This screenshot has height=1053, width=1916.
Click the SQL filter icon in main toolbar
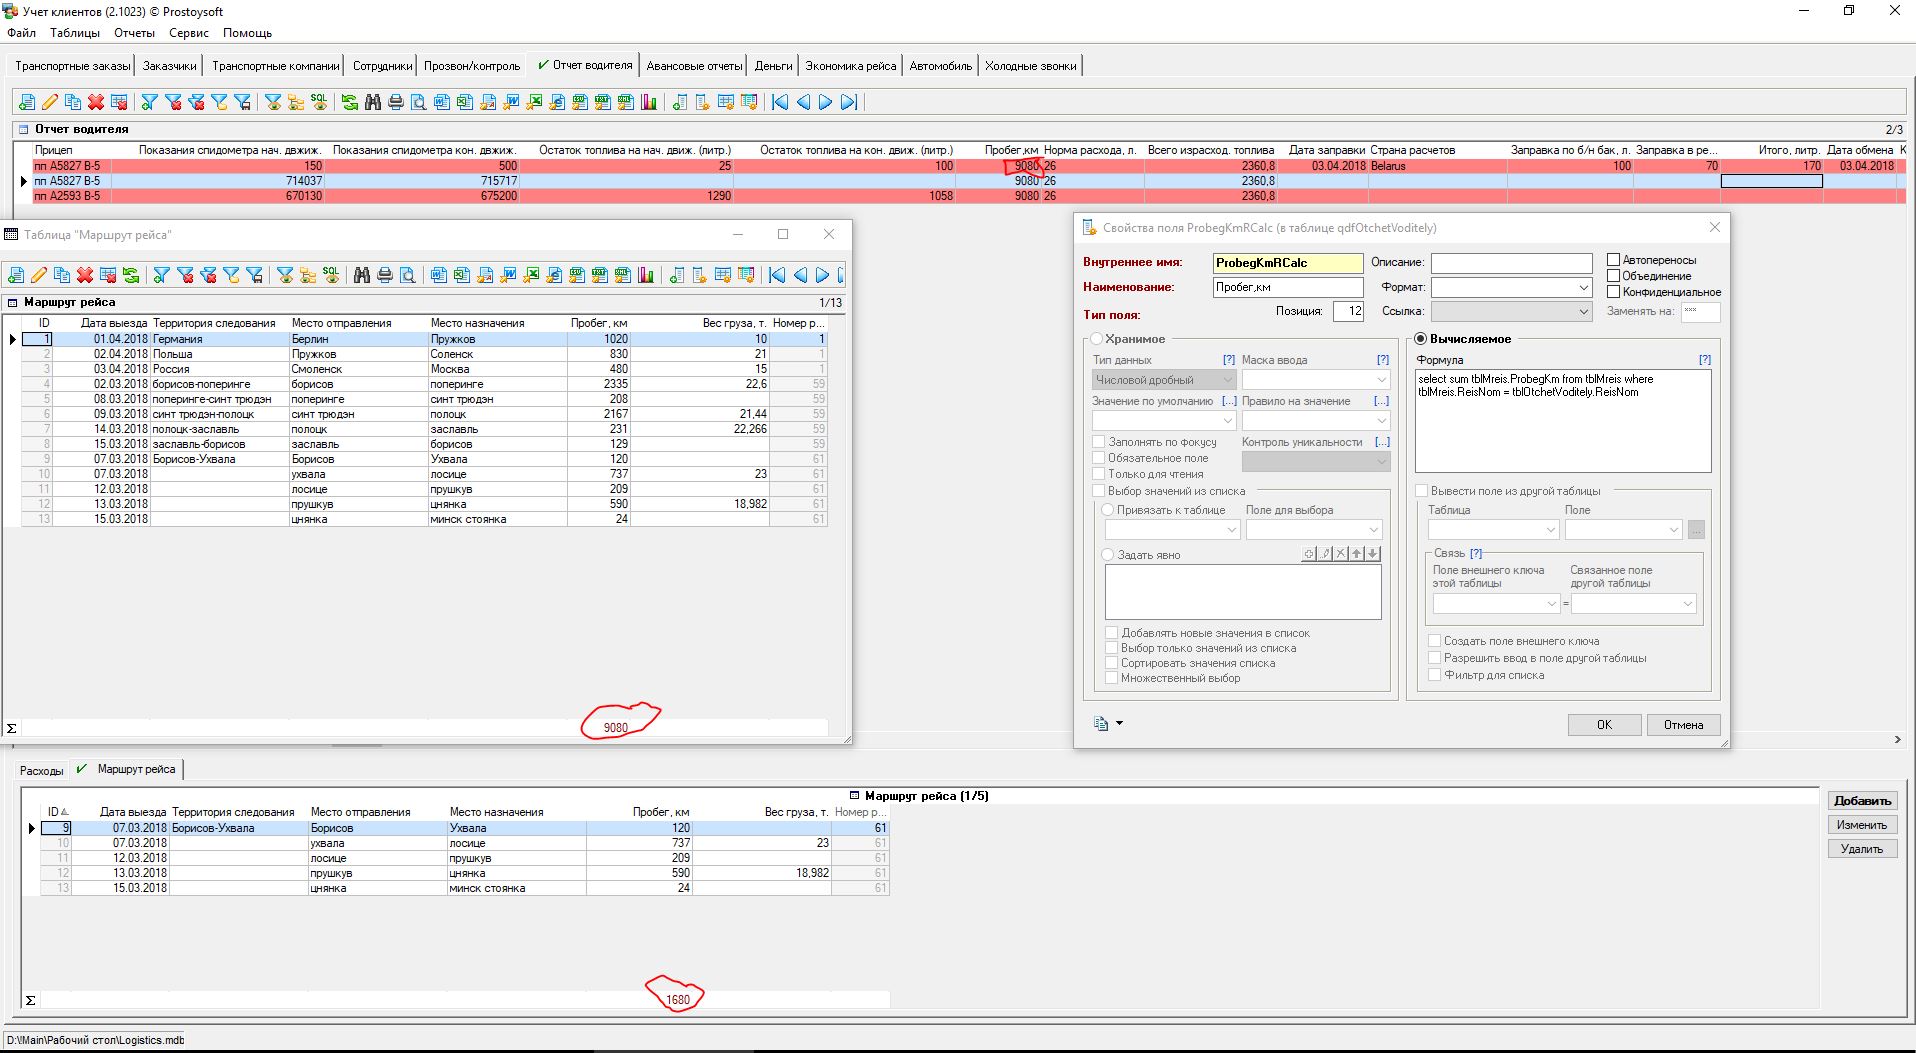319,102
